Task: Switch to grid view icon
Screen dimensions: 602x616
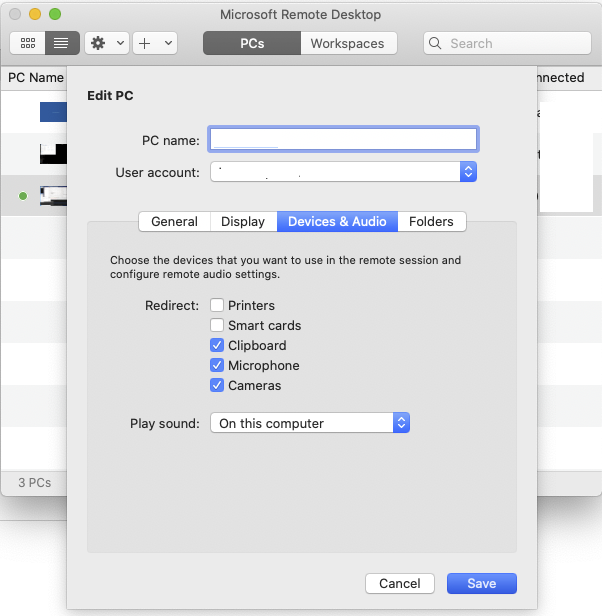Action: (28, 43)
